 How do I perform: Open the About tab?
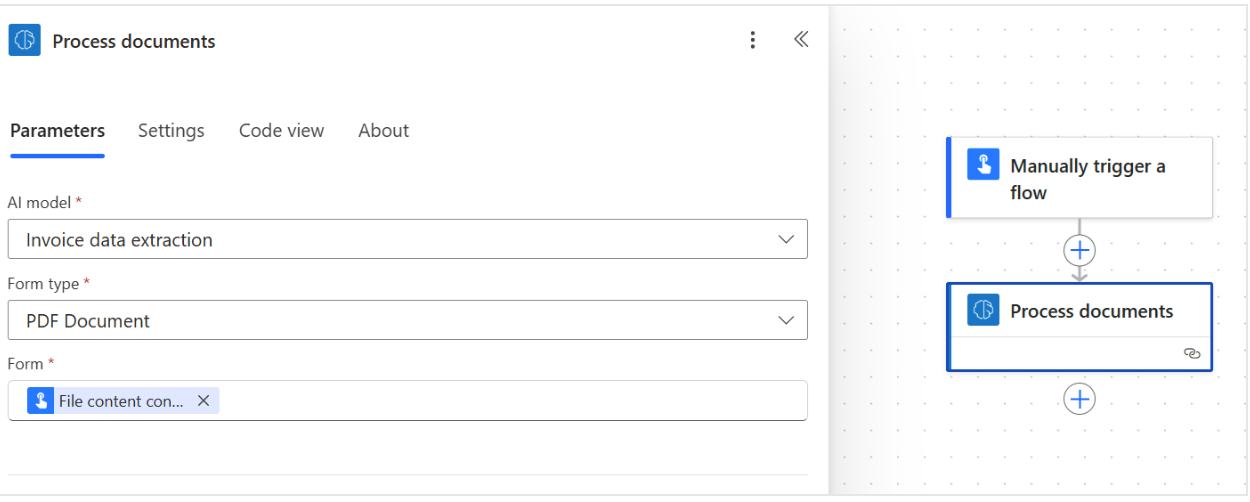tap(383, 131)
